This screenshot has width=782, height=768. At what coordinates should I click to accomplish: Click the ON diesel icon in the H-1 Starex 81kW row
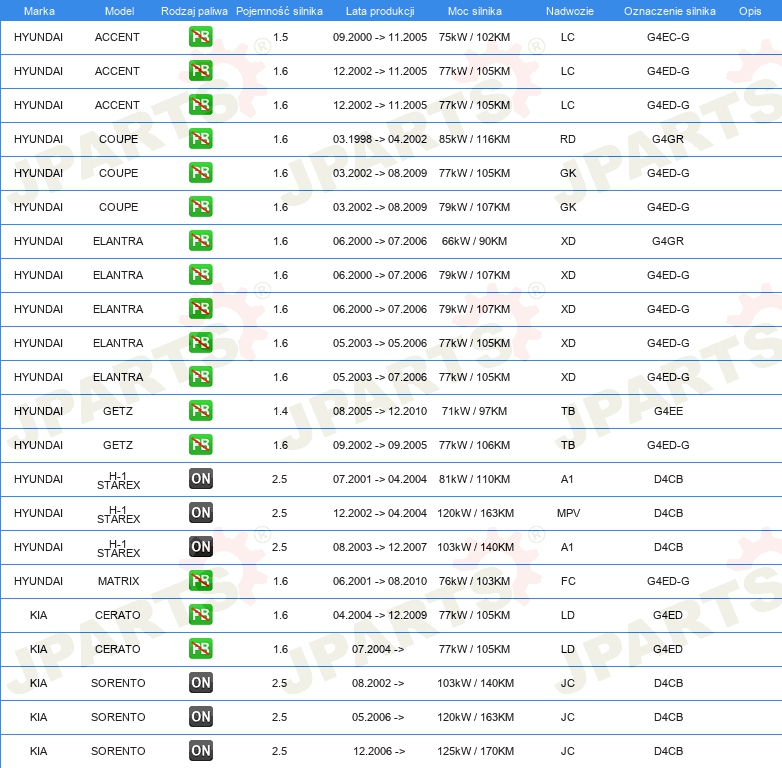coord(200,479)
